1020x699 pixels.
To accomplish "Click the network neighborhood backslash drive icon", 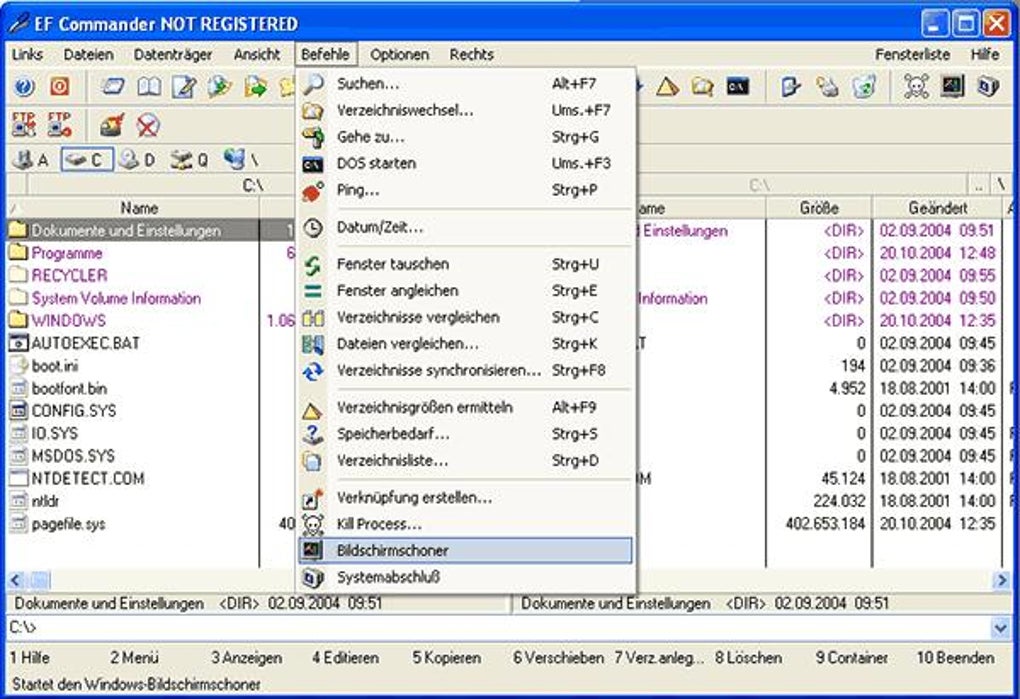I will coord(241,160).
